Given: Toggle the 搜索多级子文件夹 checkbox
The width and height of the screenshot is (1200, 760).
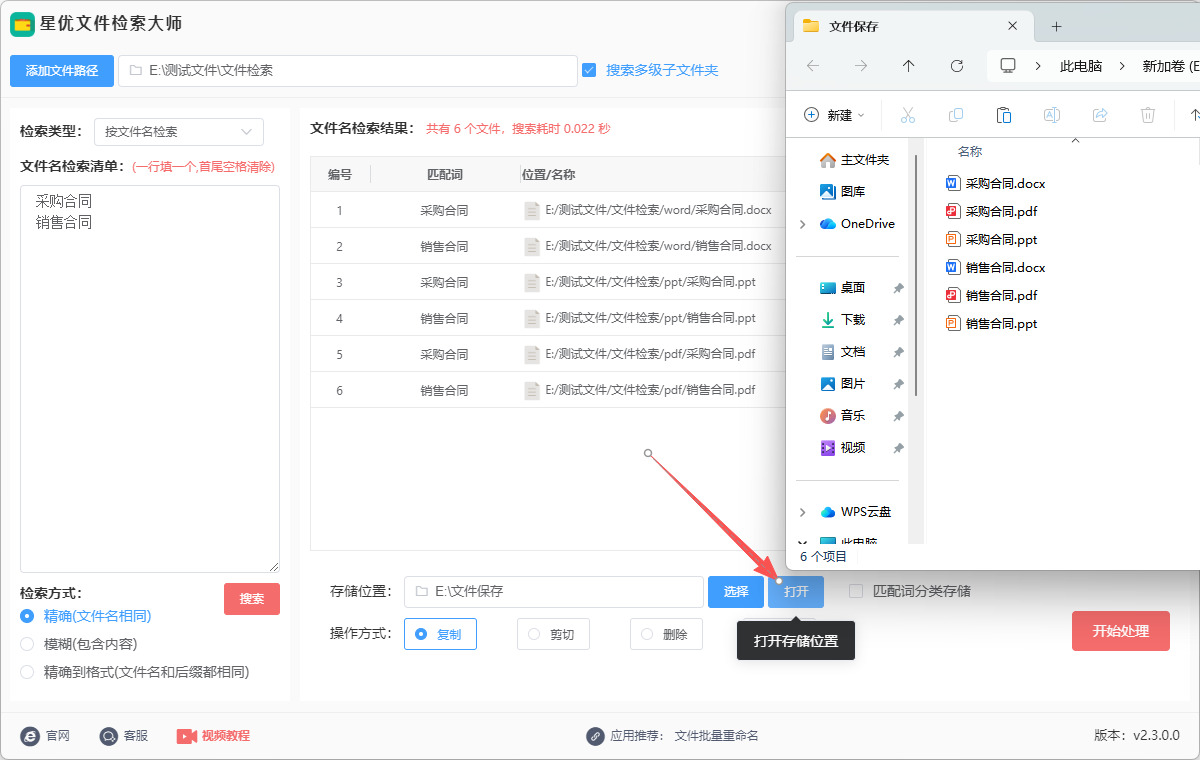Looking at the screenshot, I should click(589, 70).
